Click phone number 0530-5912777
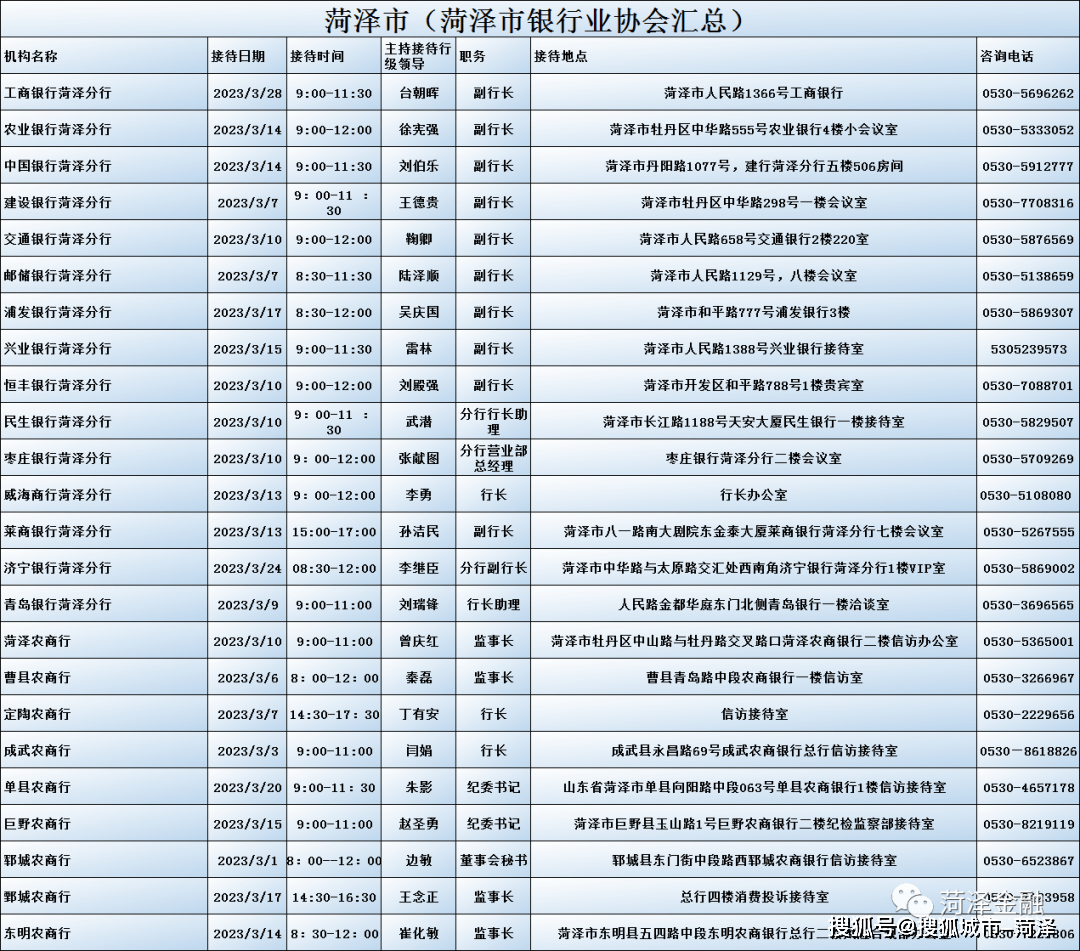The width and height of the screenshot is (1080, 951). (x=1028, y=167)
